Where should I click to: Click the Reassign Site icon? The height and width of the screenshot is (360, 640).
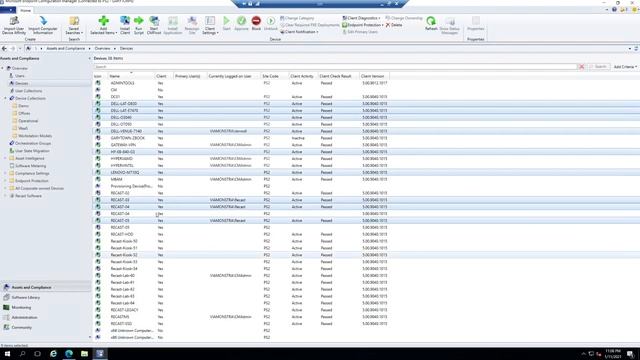click(192, 25)
